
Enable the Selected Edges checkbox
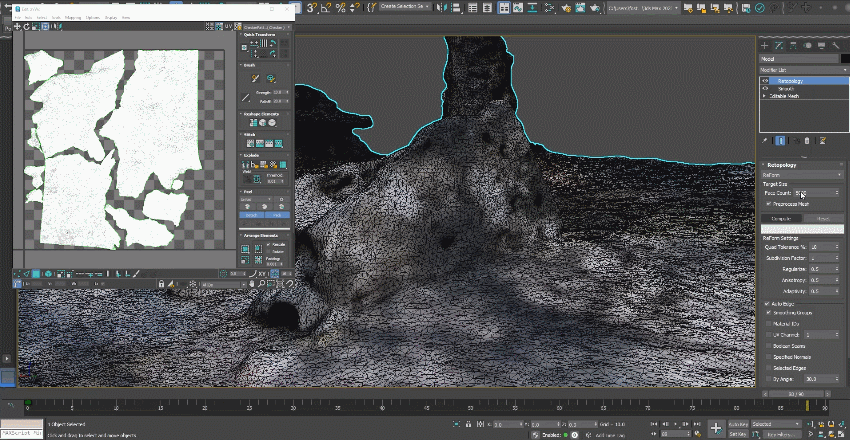pyautogui.click(x=768, y=368)
